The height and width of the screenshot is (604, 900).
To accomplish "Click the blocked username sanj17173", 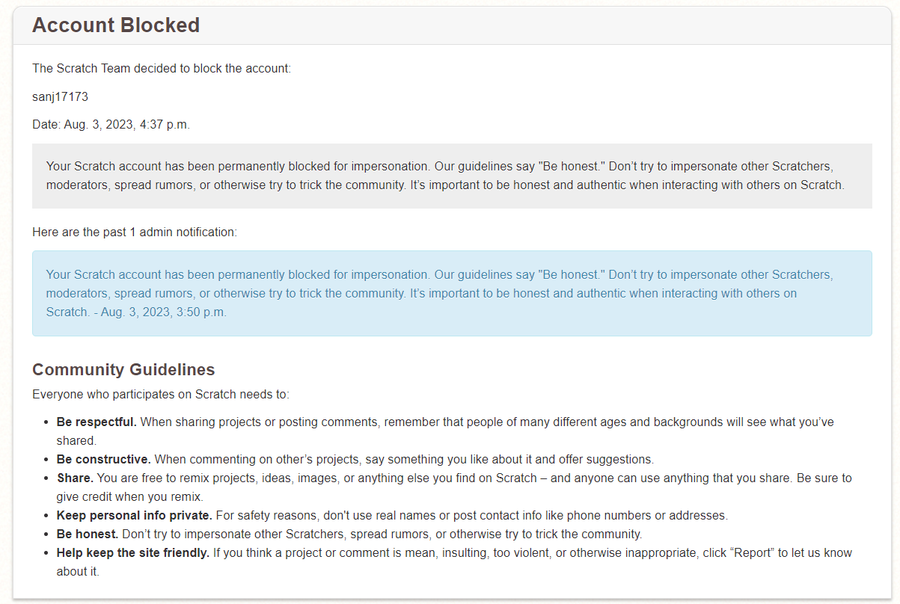I will (x=60, y=97).
